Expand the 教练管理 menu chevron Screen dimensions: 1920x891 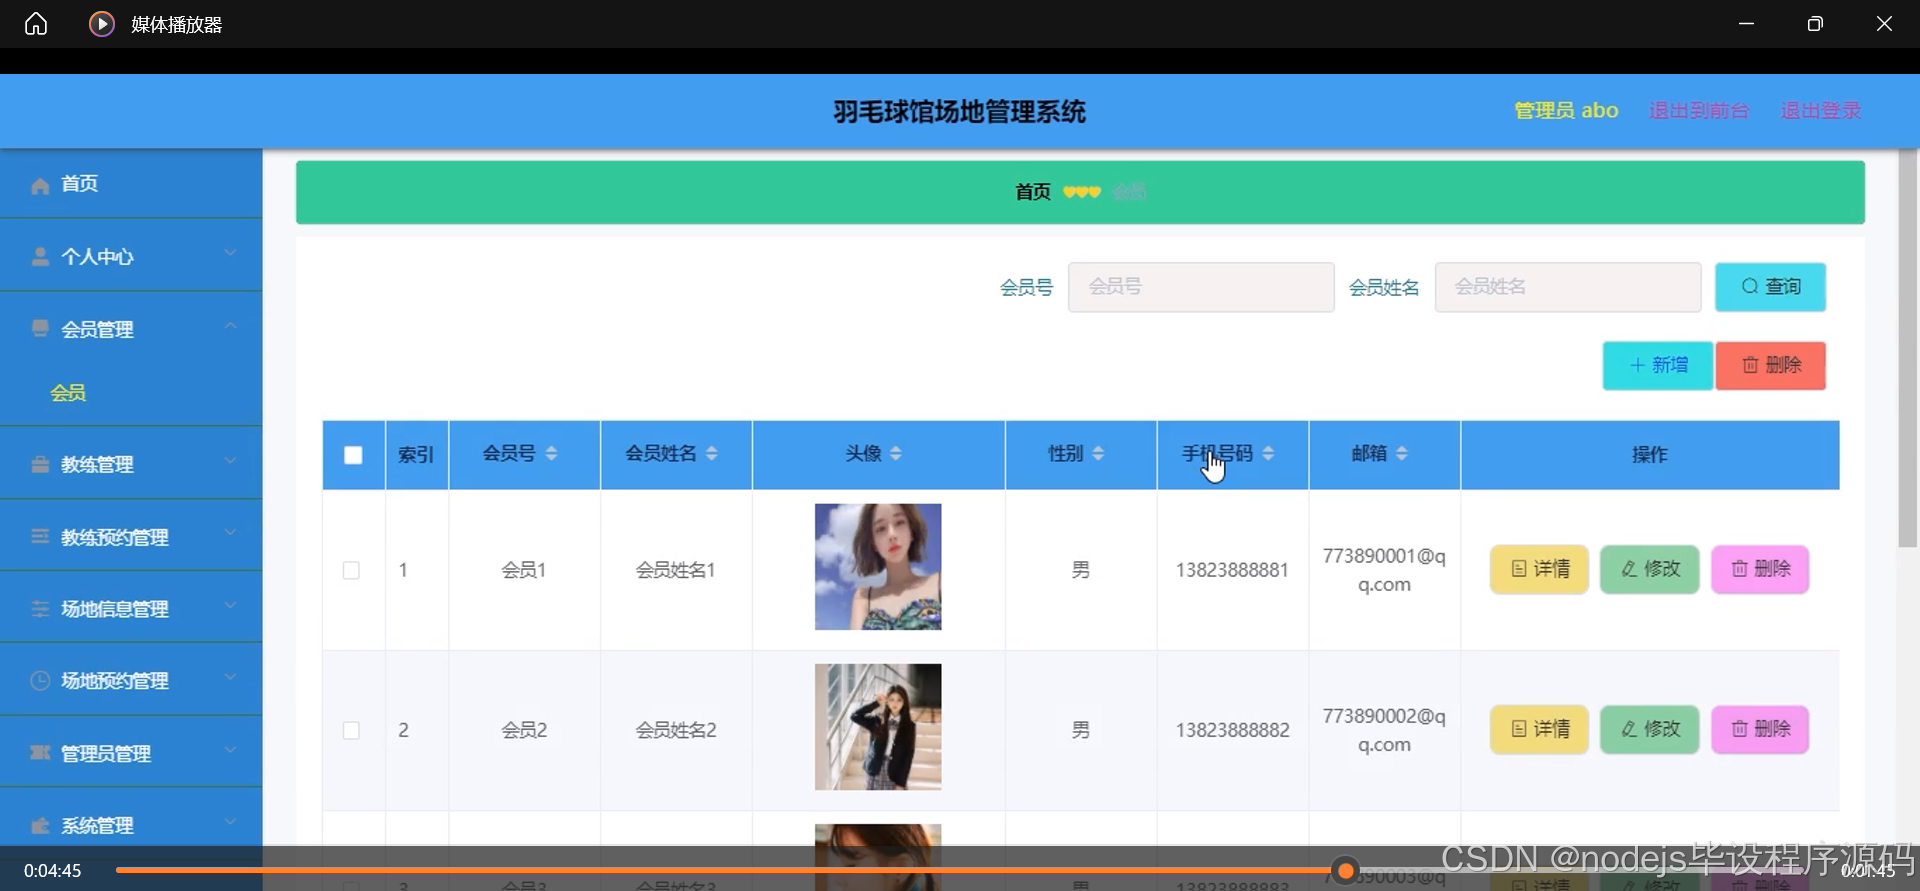230,461
